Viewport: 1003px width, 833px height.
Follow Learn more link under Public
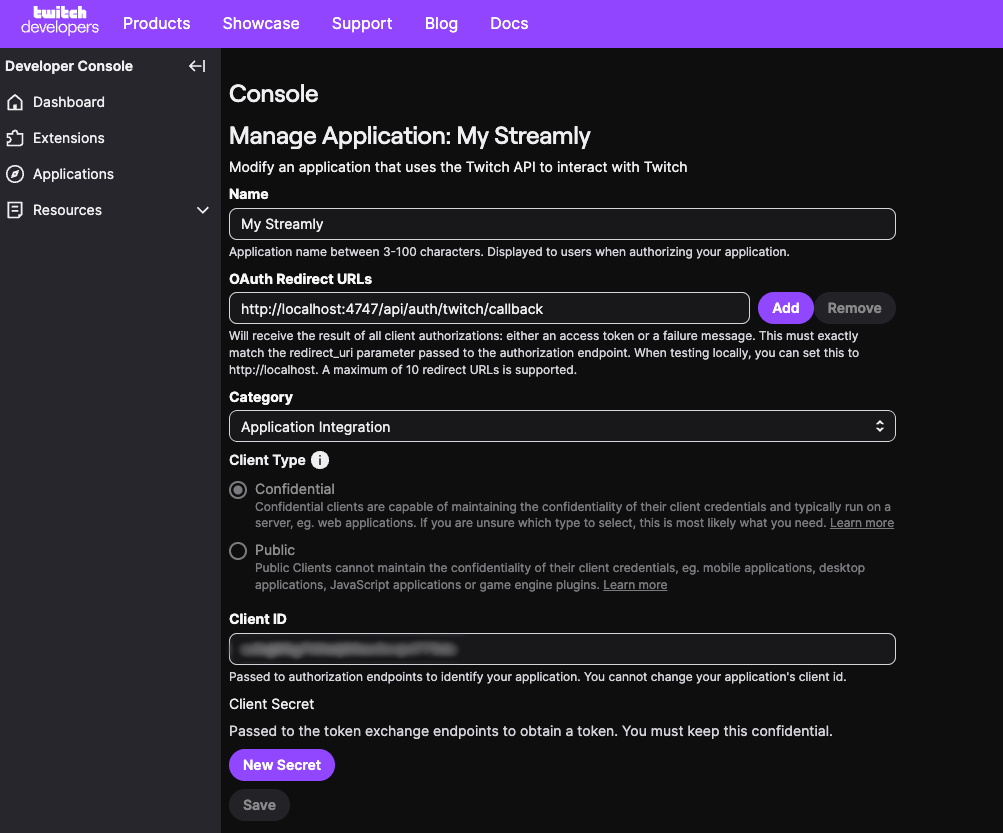(635, 585)
